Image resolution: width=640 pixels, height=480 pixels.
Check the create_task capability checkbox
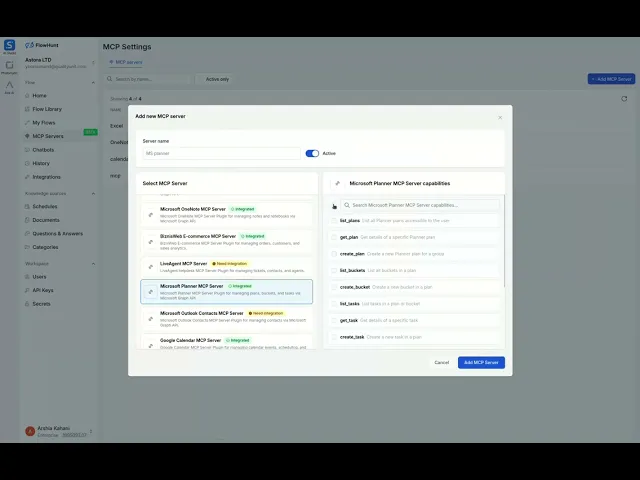[x=334, y=337]
